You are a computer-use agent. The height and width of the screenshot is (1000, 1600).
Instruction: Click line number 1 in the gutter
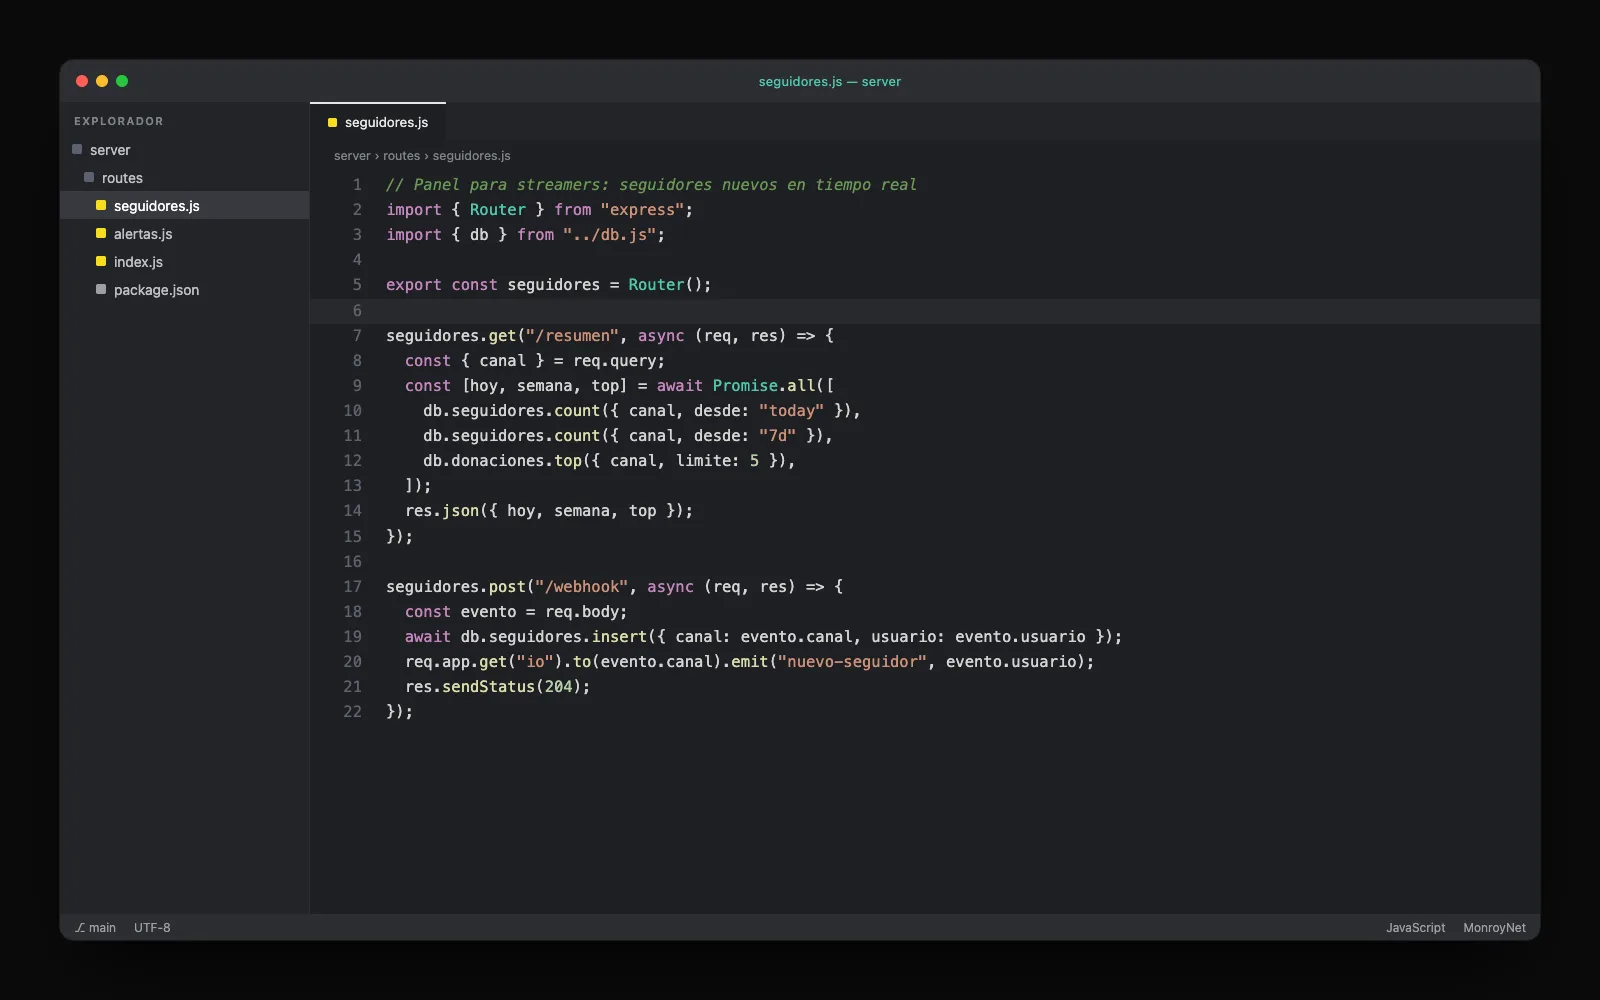click(357, 185)
